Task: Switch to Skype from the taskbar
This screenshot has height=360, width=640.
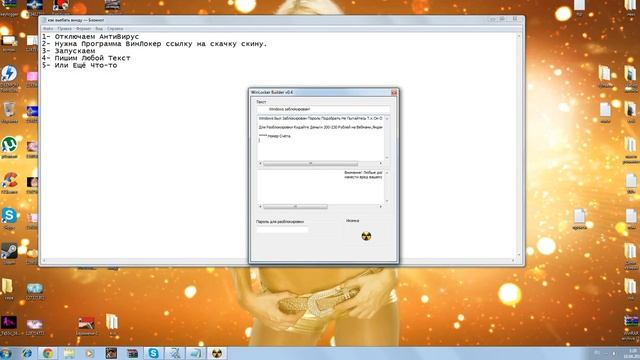Action: coord(153,353)
